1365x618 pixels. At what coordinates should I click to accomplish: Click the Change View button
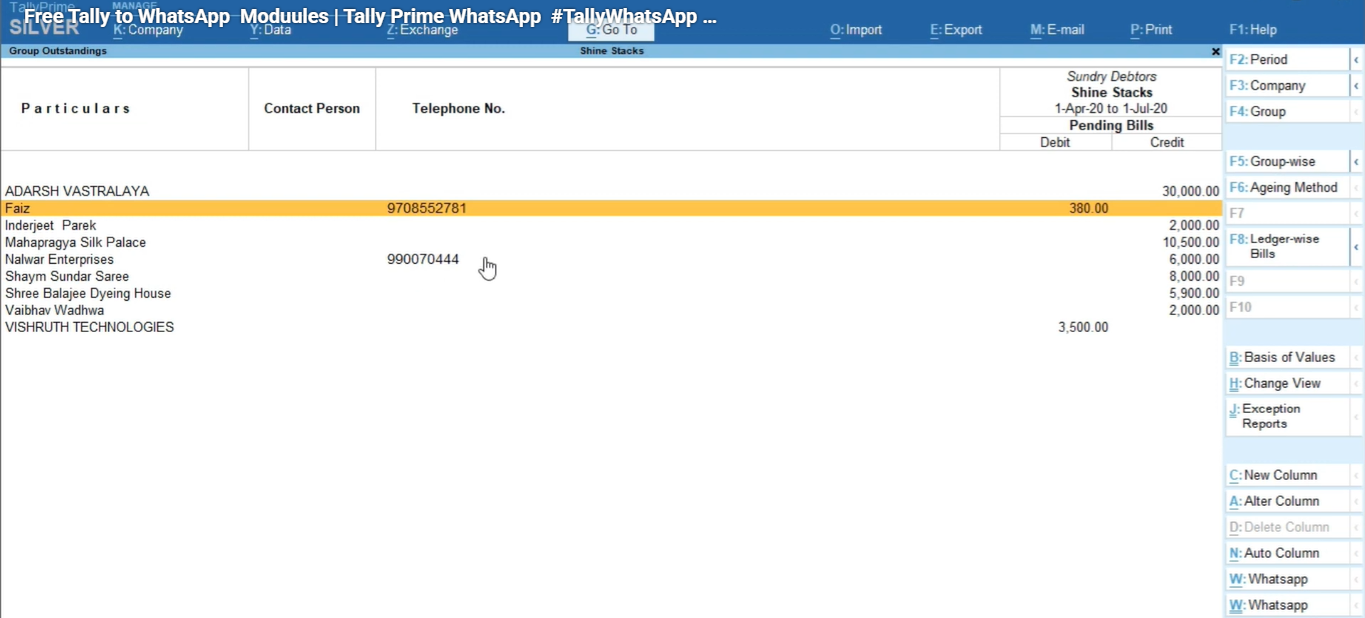coord(1286,384)
